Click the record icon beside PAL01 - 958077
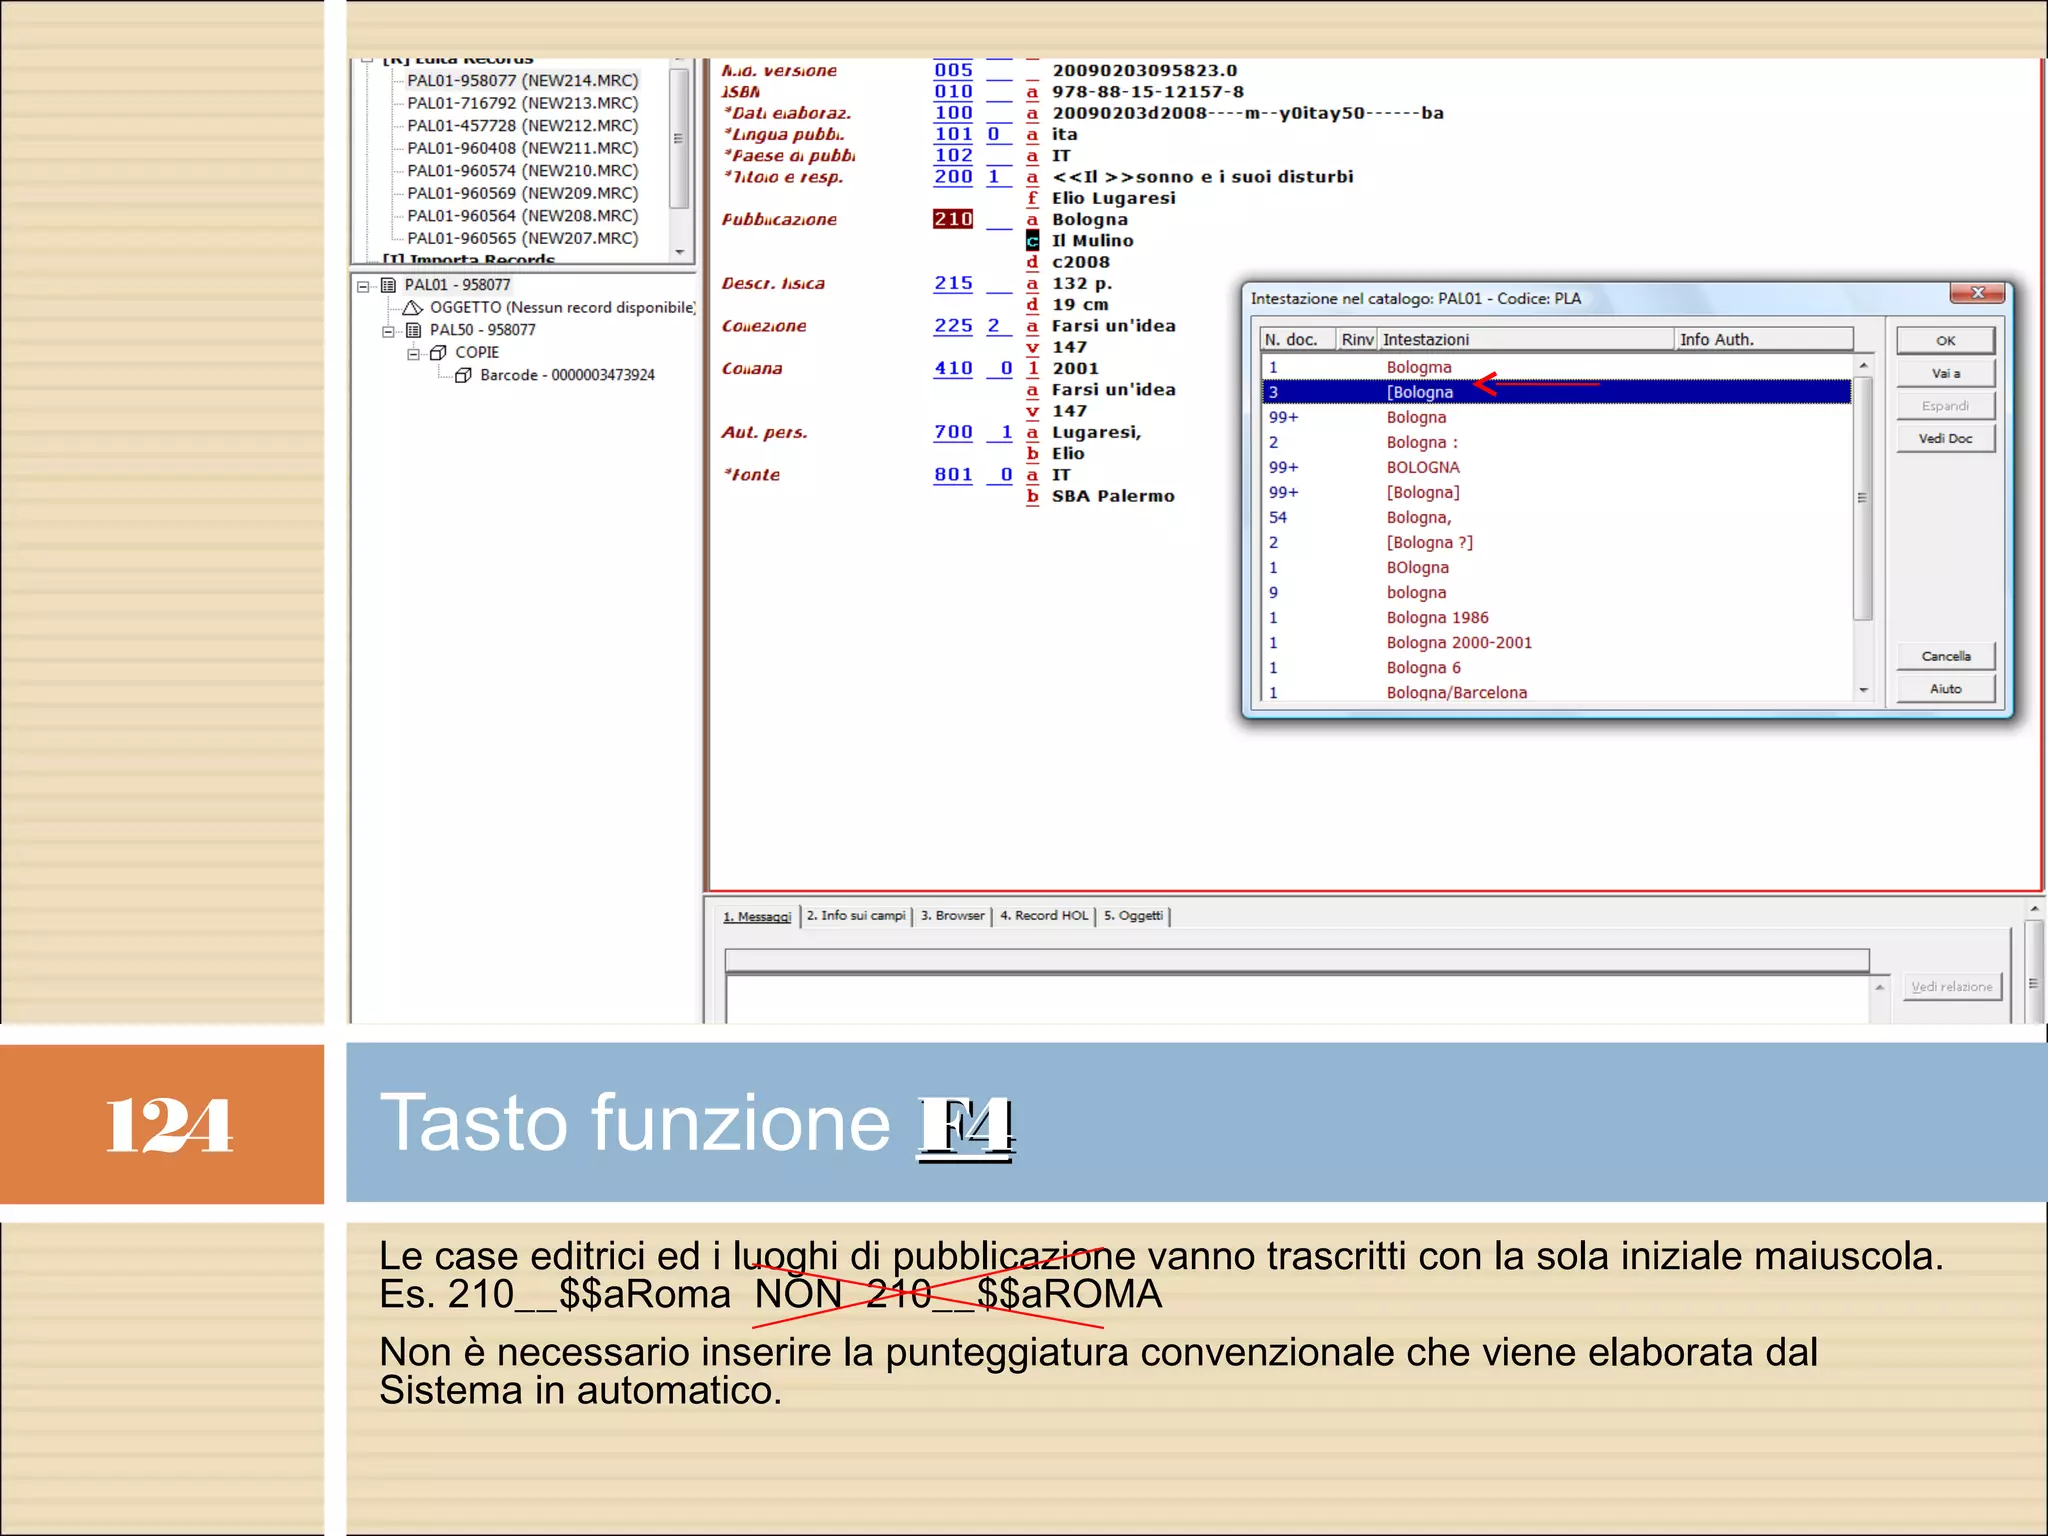The image size is (2048, 1536). coord(388,285)
